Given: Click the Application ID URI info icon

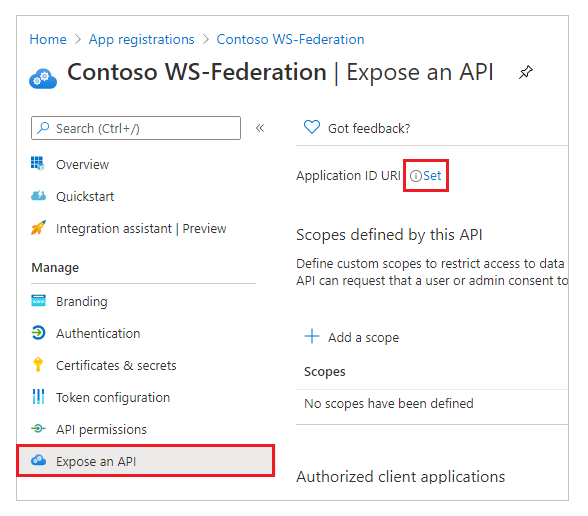Looking at the screenshot, I should (416, 176).
